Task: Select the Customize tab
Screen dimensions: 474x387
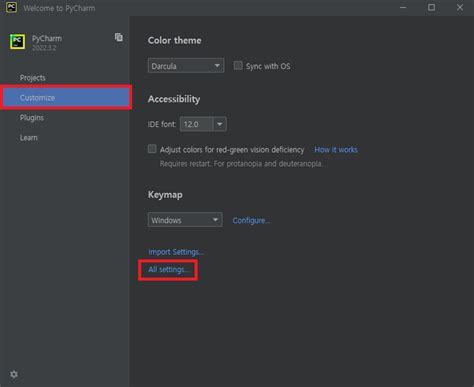Action: pos(66,97)
